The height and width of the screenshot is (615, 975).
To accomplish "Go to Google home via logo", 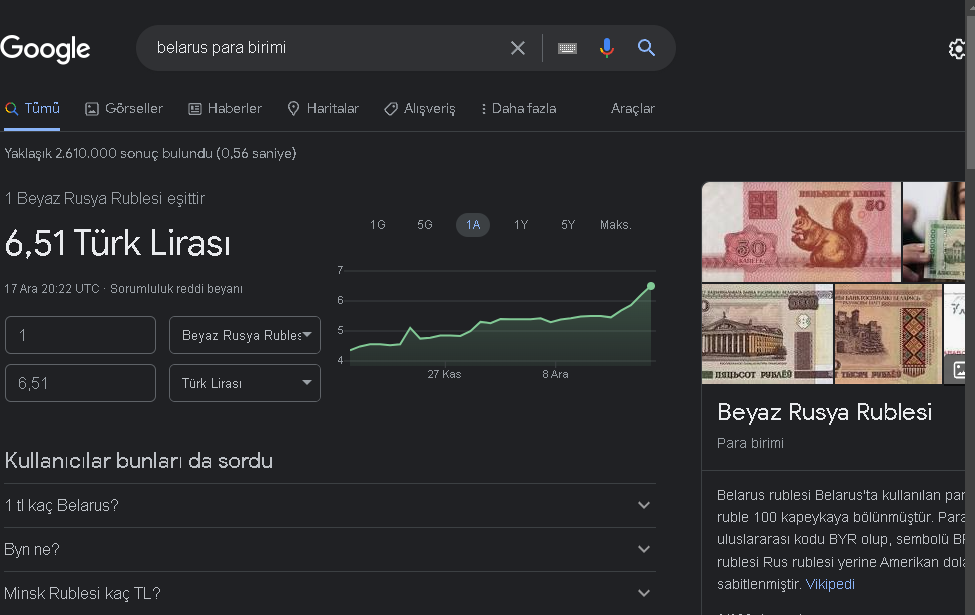I will tap(46, 48).
